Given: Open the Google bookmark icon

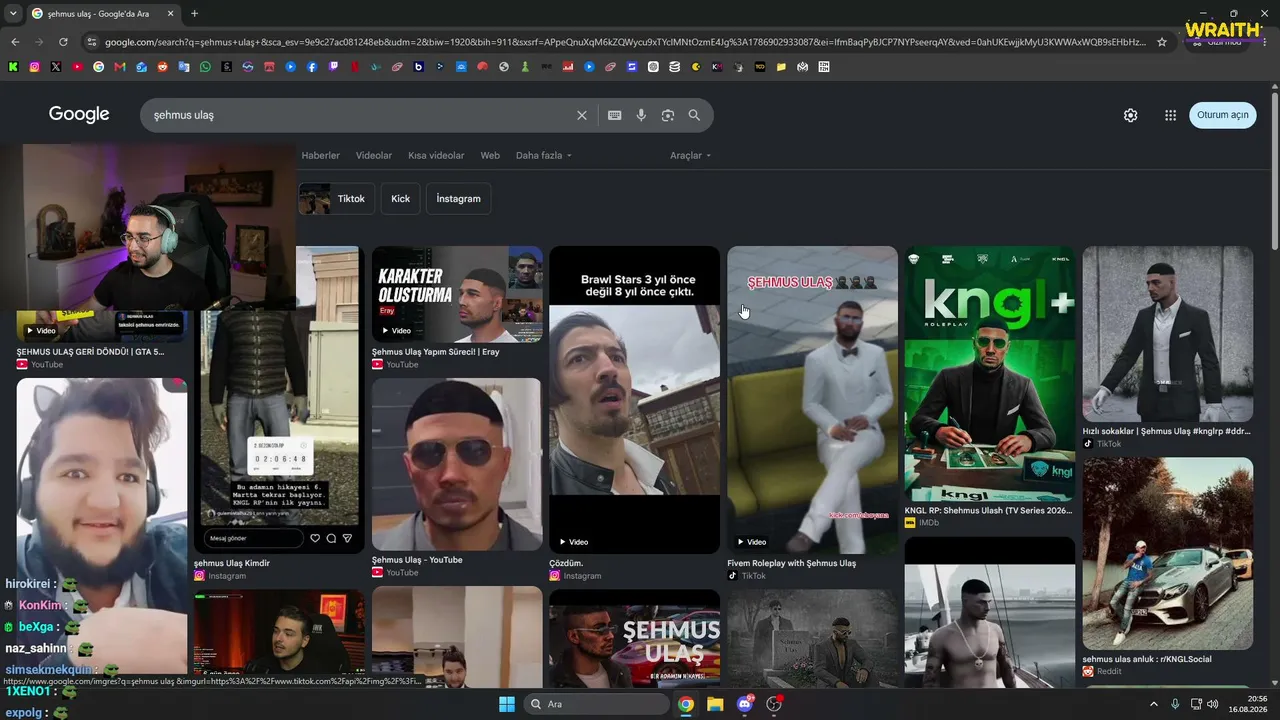Looking at the screenshot, I should pos(98,67).
